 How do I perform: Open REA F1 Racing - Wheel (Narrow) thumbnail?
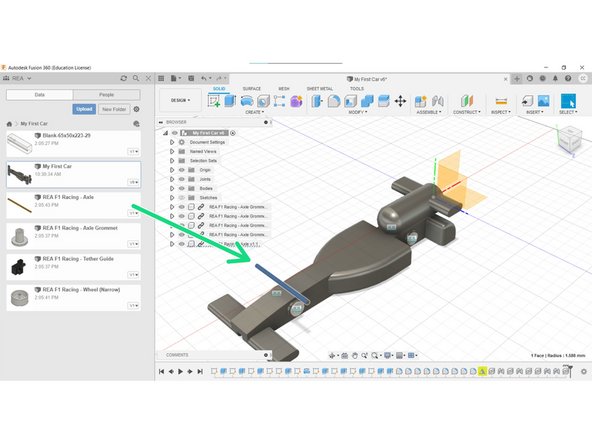20,298
